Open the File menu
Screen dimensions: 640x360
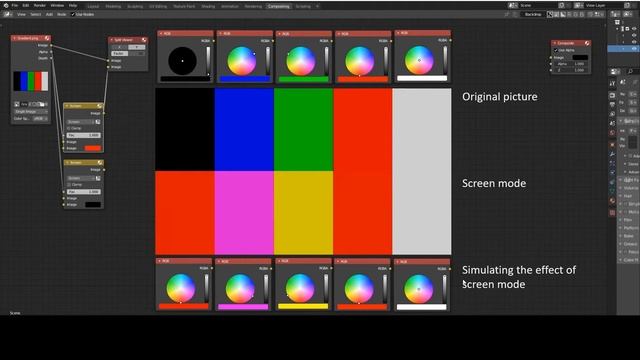click(15, 6)
